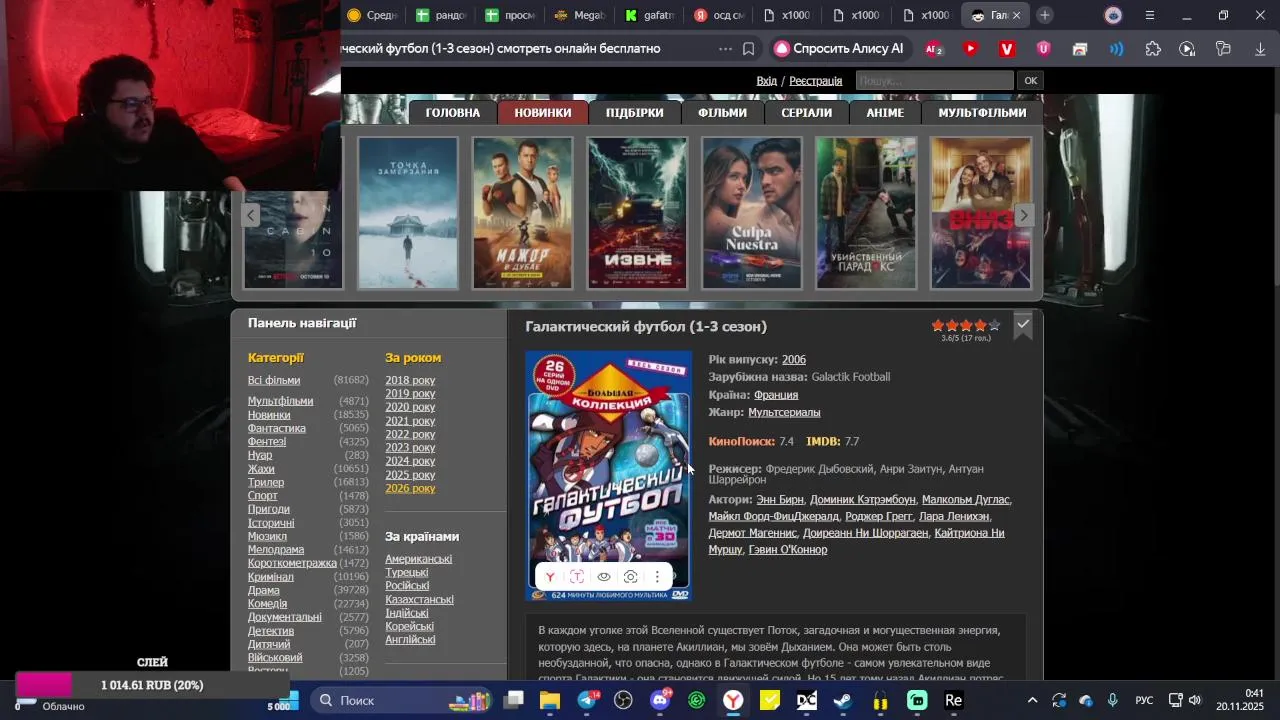Switch to the Megab browser tab

pyautogui.click(x=579, y=15)
